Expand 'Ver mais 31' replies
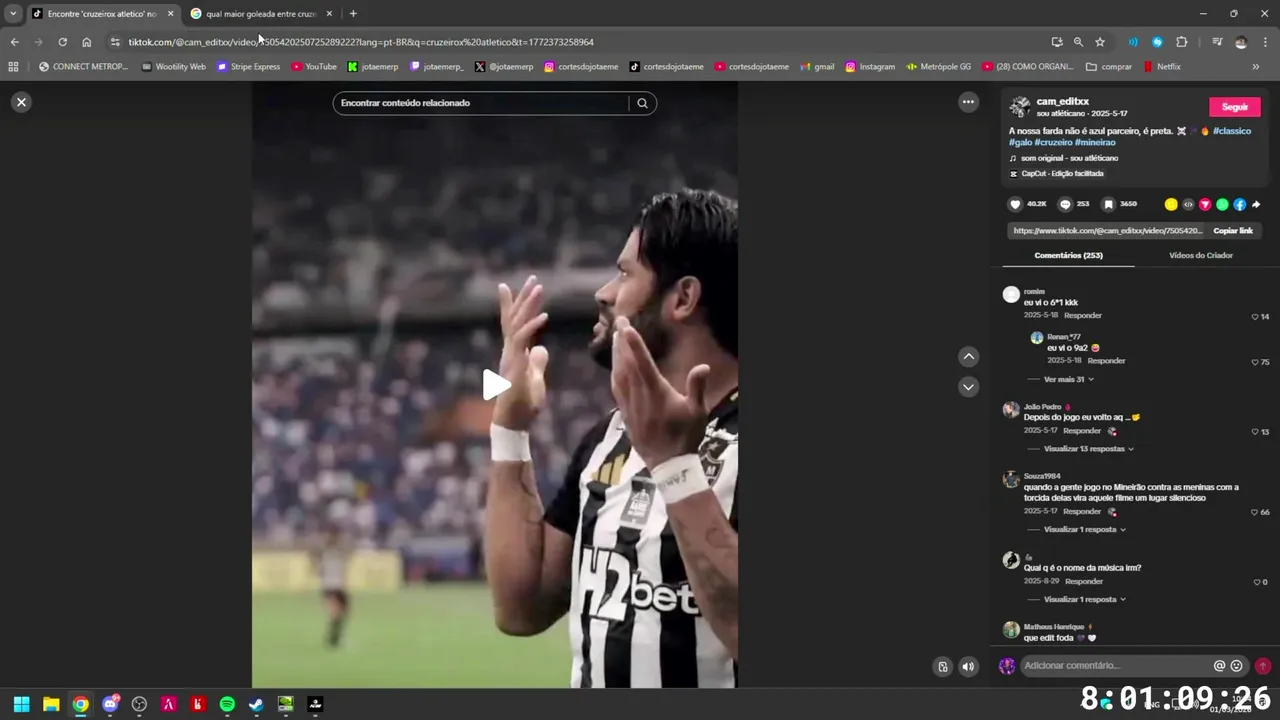The height and width of the screenshot is (720, 1280). tap(1069, 380)
